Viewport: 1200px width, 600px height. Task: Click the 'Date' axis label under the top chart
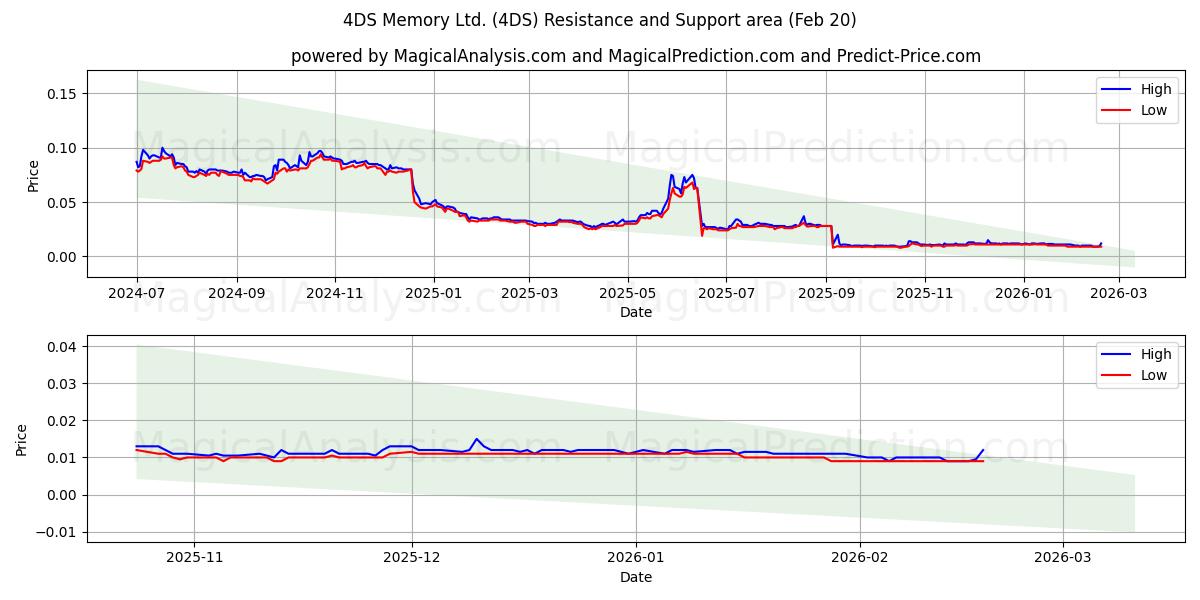coord(636,312)
